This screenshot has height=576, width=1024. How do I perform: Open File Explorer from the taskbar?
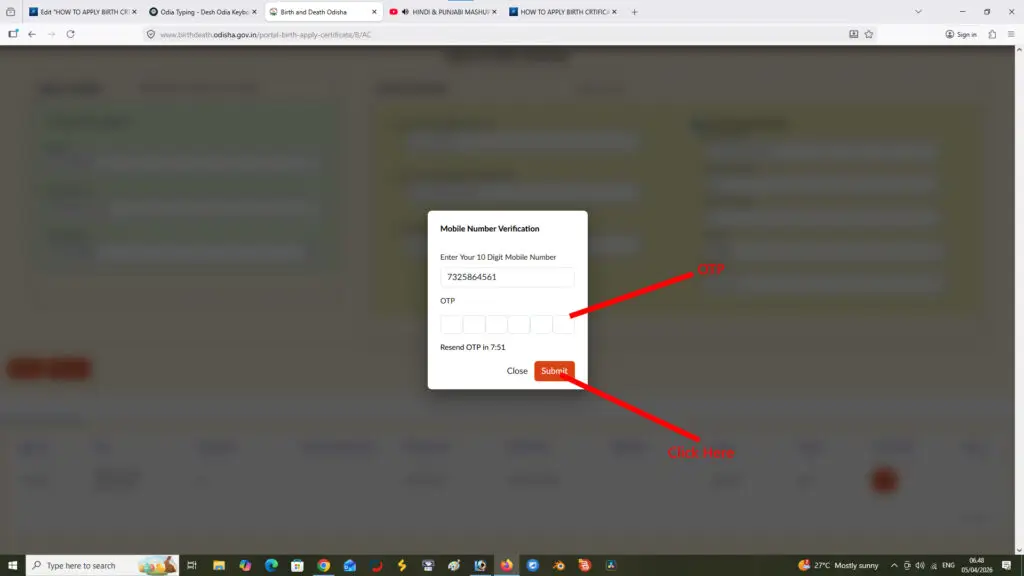point(219,565)
